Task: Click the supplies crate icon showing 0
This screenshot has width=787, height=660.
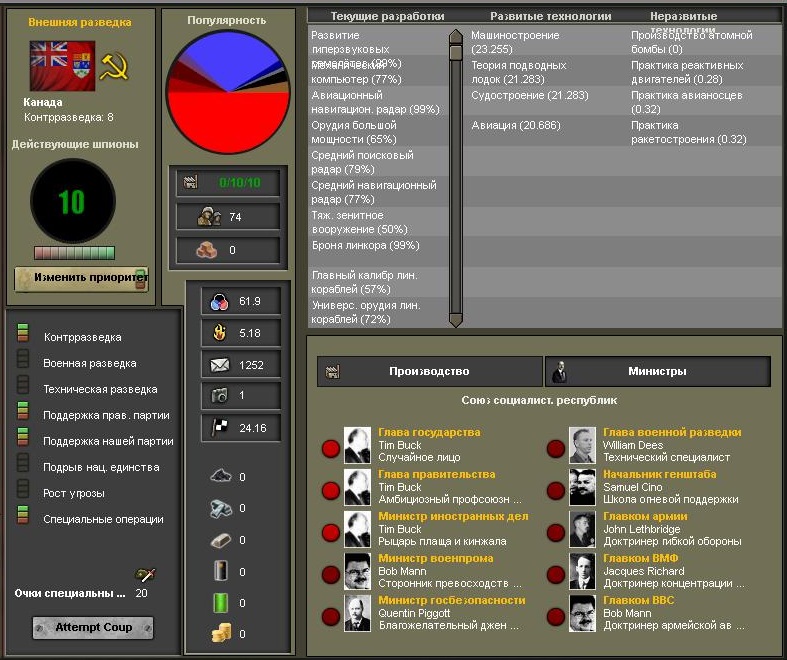Action: click(x=206, y=249)
